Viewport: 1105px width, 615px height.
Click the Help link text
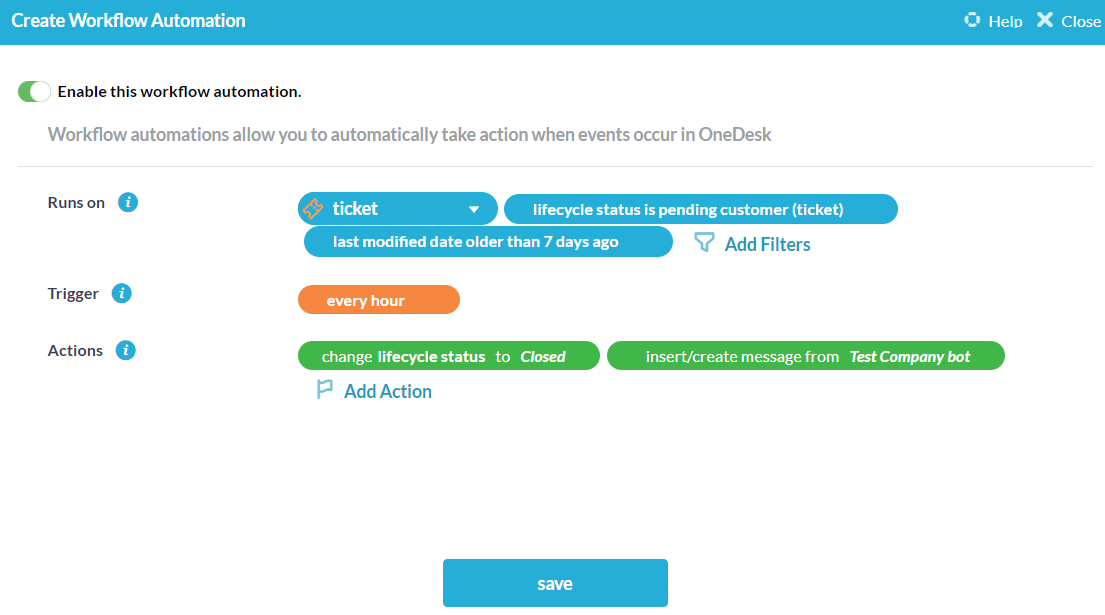coord(1005,21)
